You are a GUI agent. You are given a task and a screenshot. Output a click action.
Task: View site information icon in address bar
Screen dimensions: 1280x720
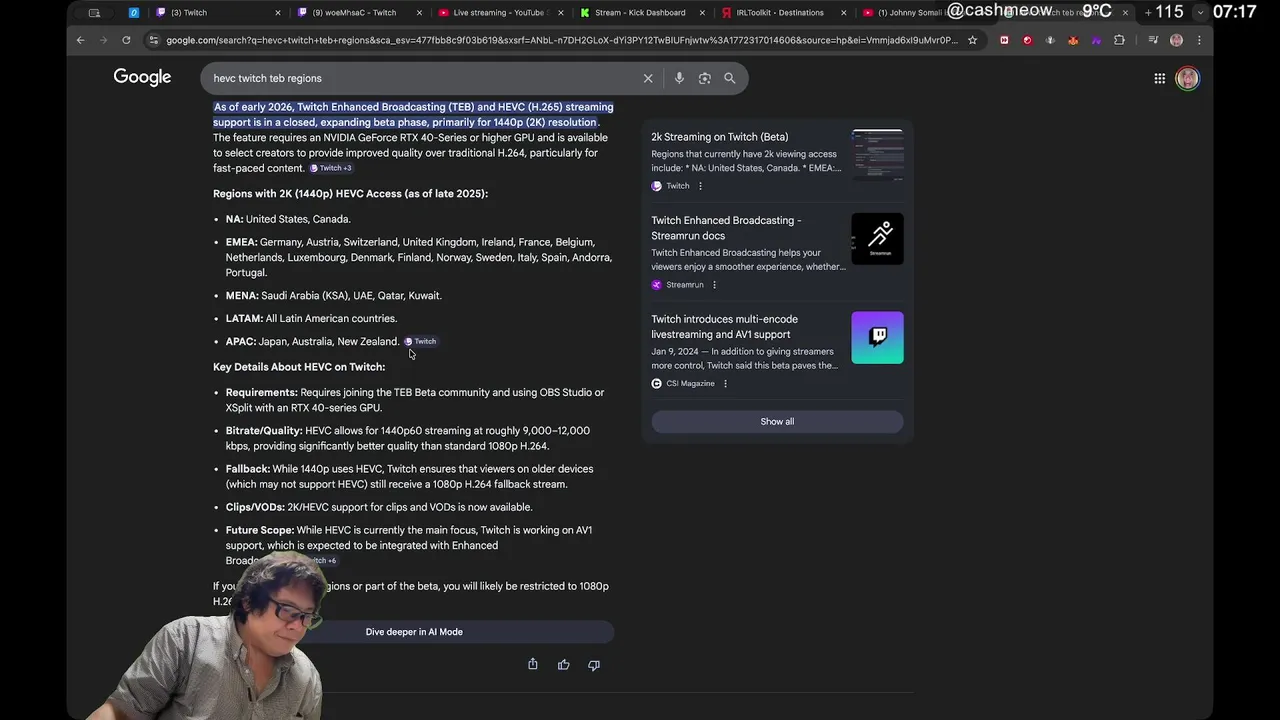point(153,40)
